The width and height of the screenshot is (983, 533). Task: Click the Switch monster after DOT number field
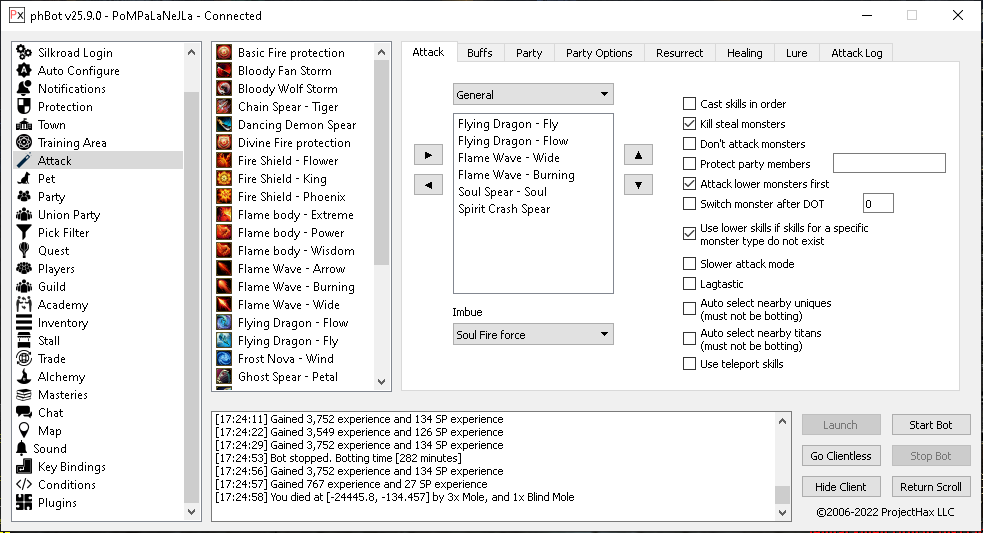(x=877, y=204)
